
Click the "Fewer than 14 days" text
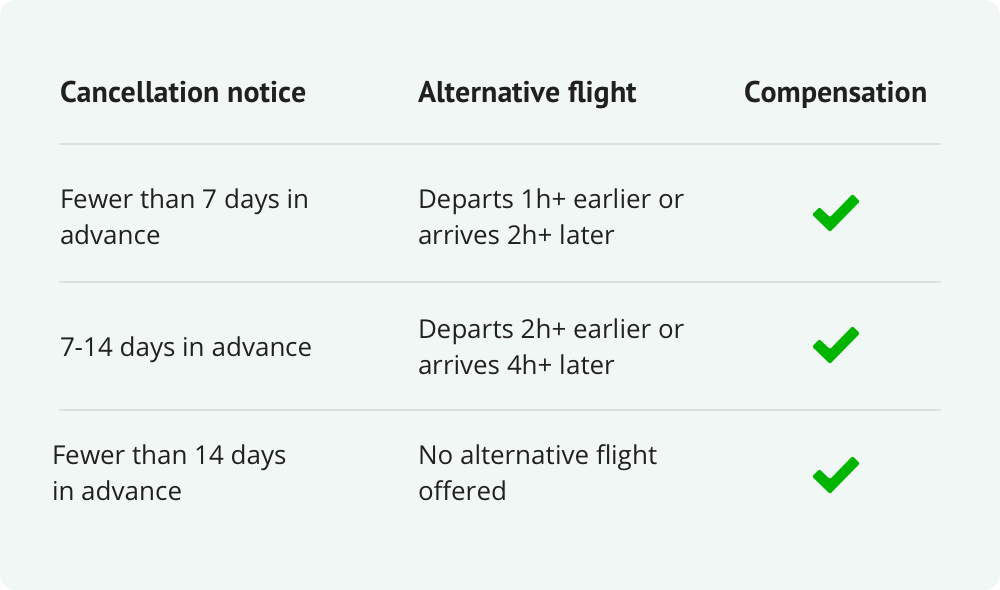pyautogui.click(x=169, y=456)
